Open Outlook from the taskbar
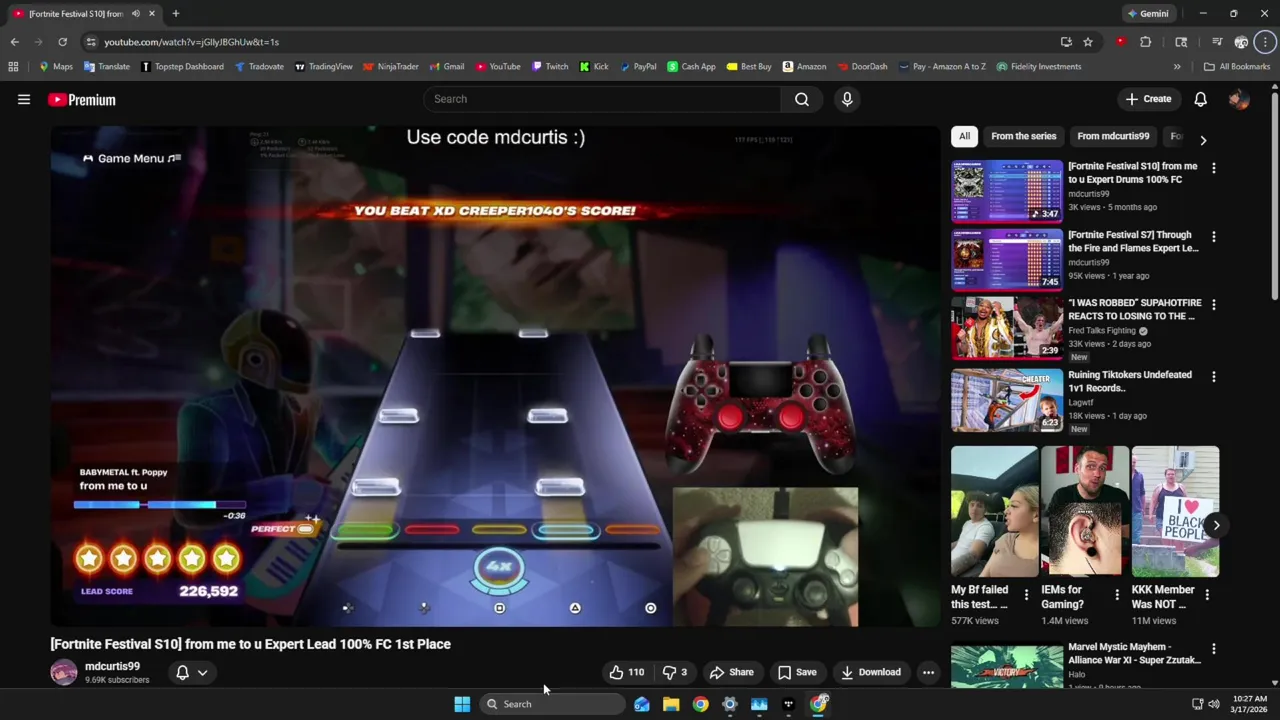Image resolution: width=1280 pixels, height=720 pixels. (641, 704)
